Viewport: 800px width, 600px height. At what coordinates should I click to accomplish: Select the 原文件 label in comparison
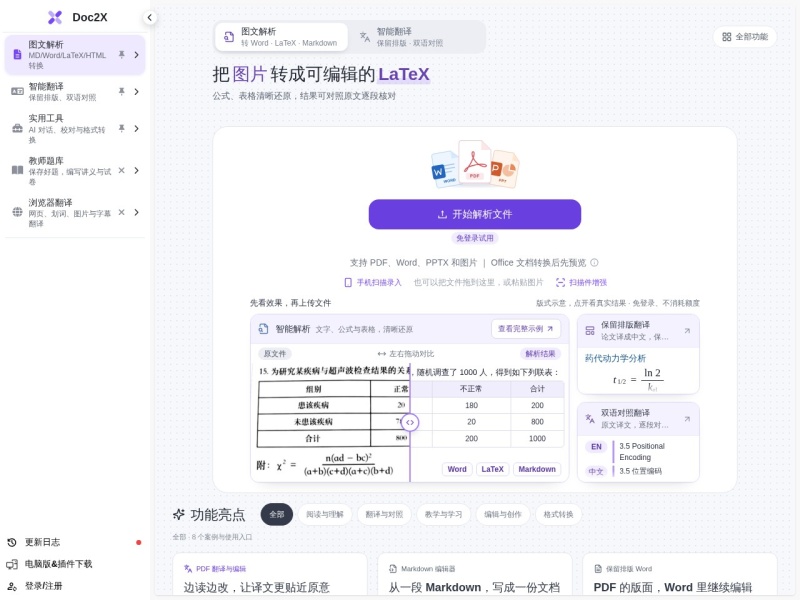coord(274,354)
